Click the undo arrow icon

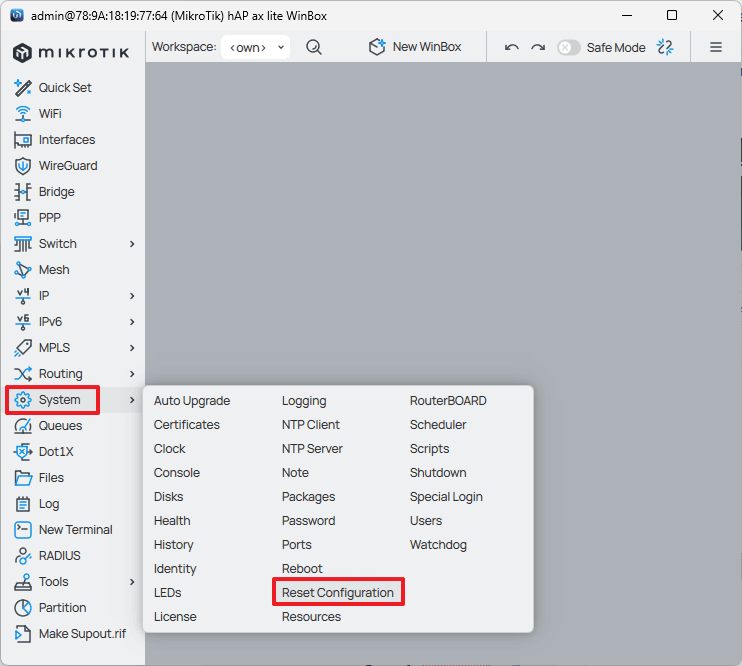click(x=512, y=47)
